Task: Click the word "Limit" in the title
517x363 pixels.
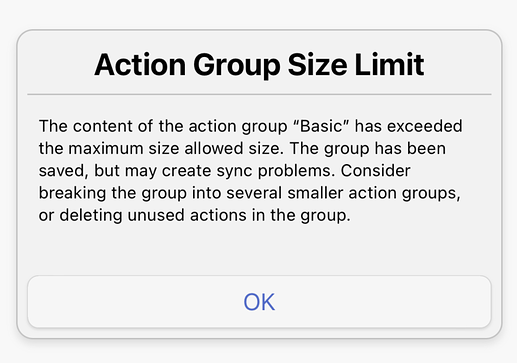Action: click(389, 65)
